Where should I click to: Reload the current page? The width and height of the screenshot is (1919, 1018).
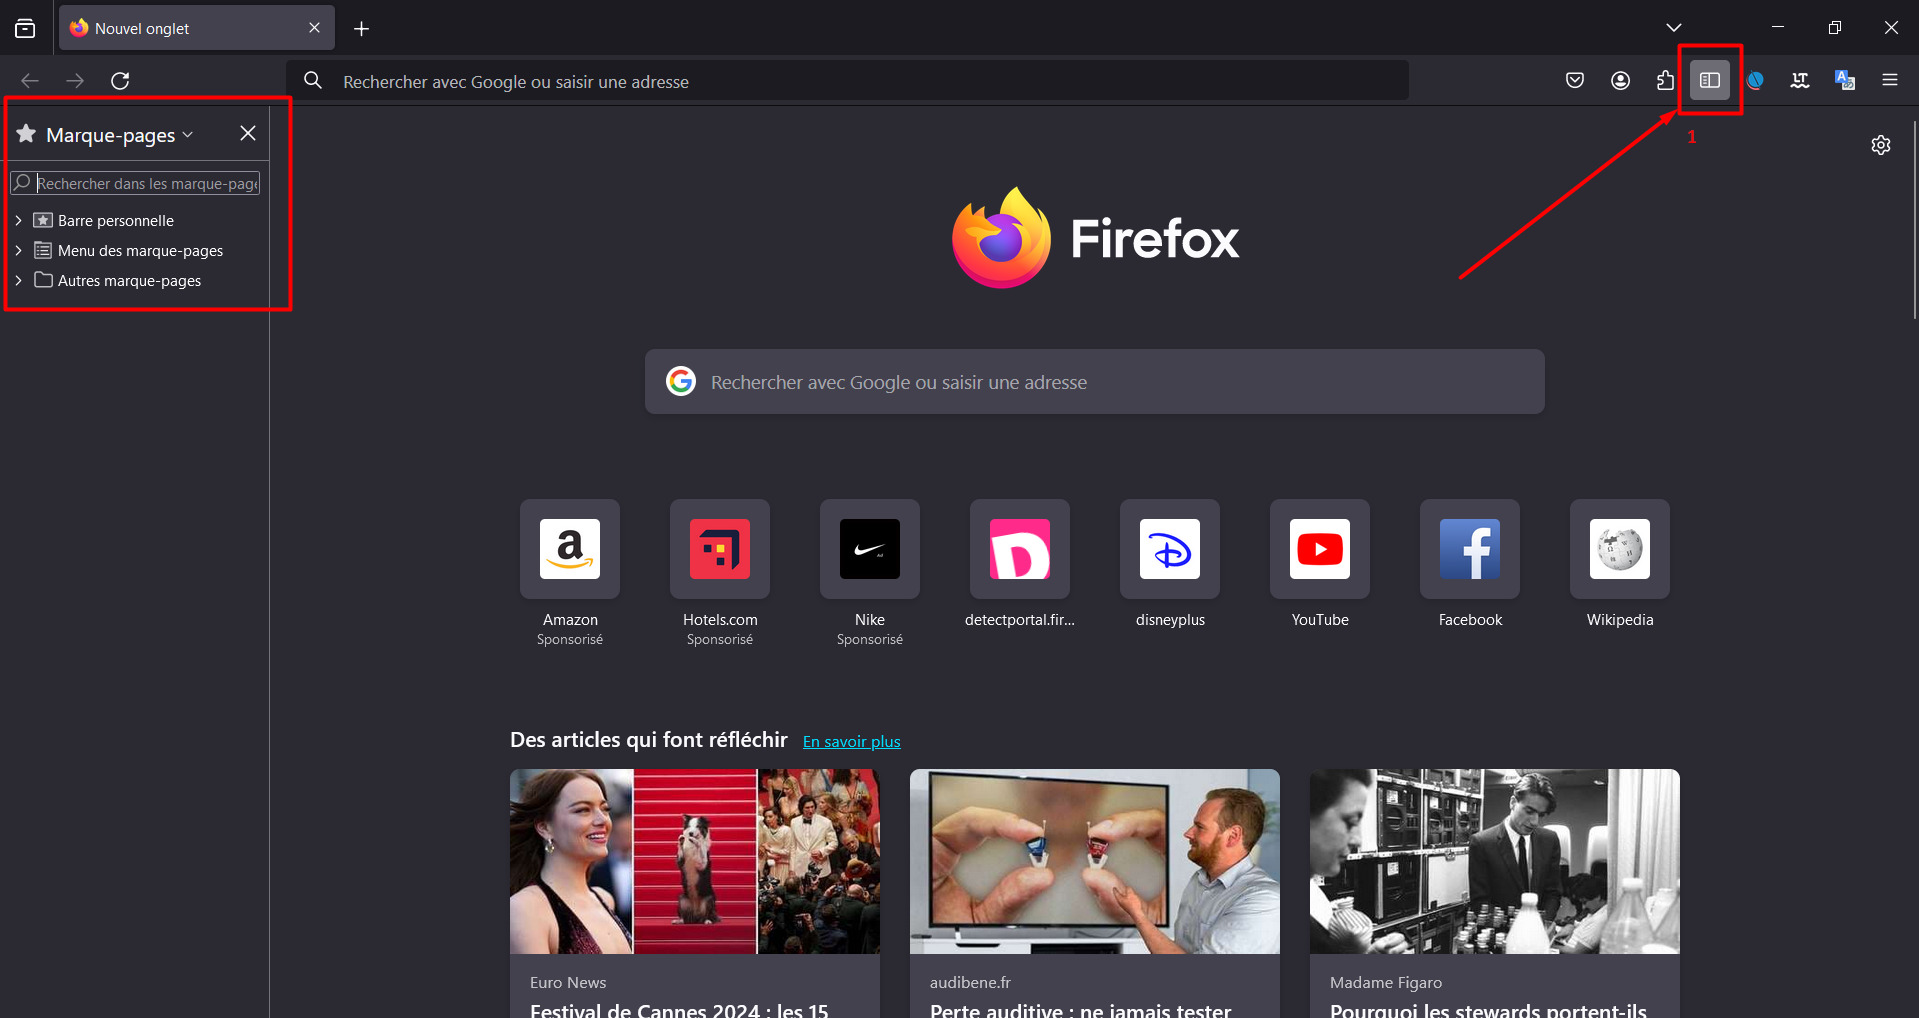[x=120, y=81]
